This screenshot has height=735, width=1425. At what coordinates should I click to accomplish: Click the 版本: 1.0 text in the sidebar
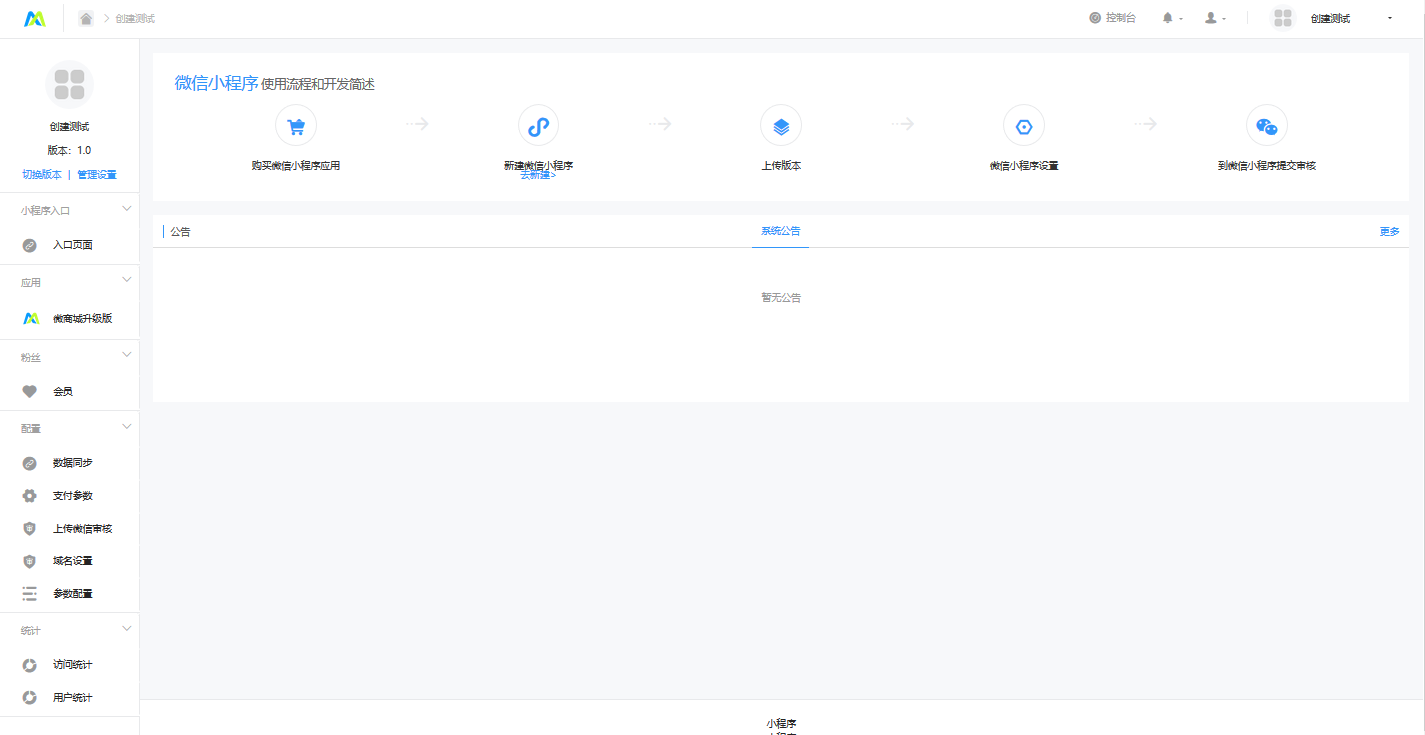70,150
